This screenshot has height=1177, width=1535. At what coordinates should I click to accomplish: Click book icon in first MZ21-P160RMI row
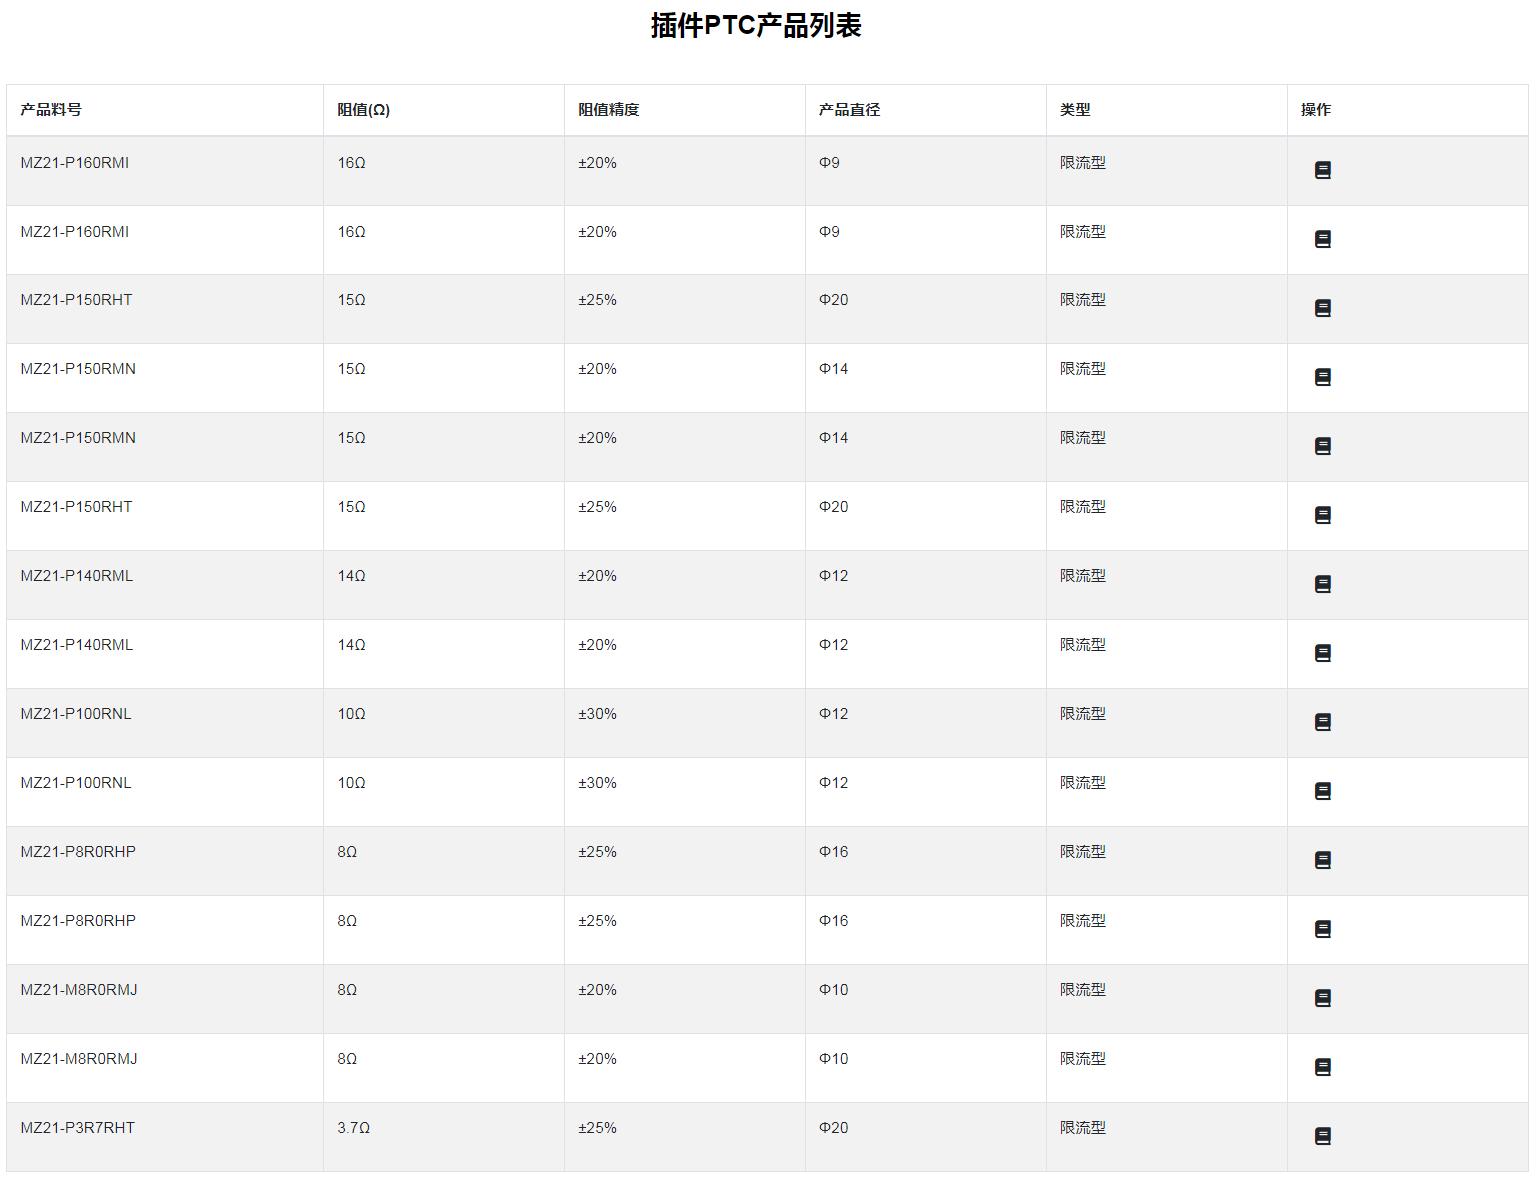click(1322, 170)
